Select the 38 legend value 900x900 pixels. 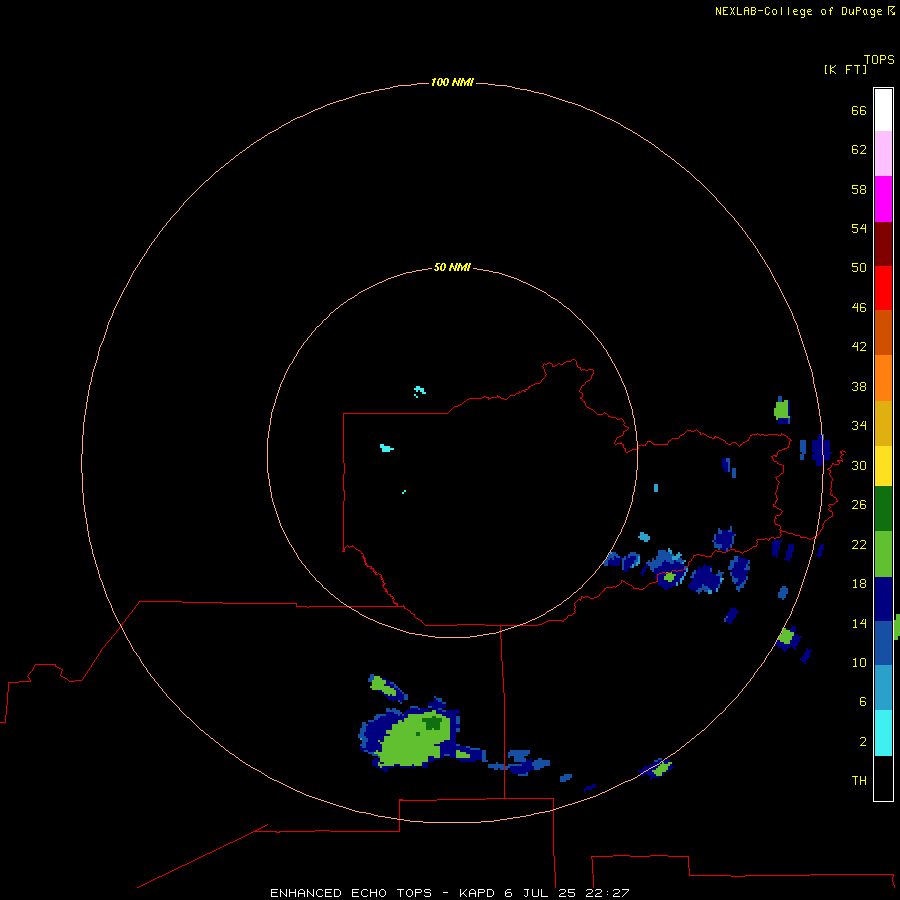click(859, 386)
